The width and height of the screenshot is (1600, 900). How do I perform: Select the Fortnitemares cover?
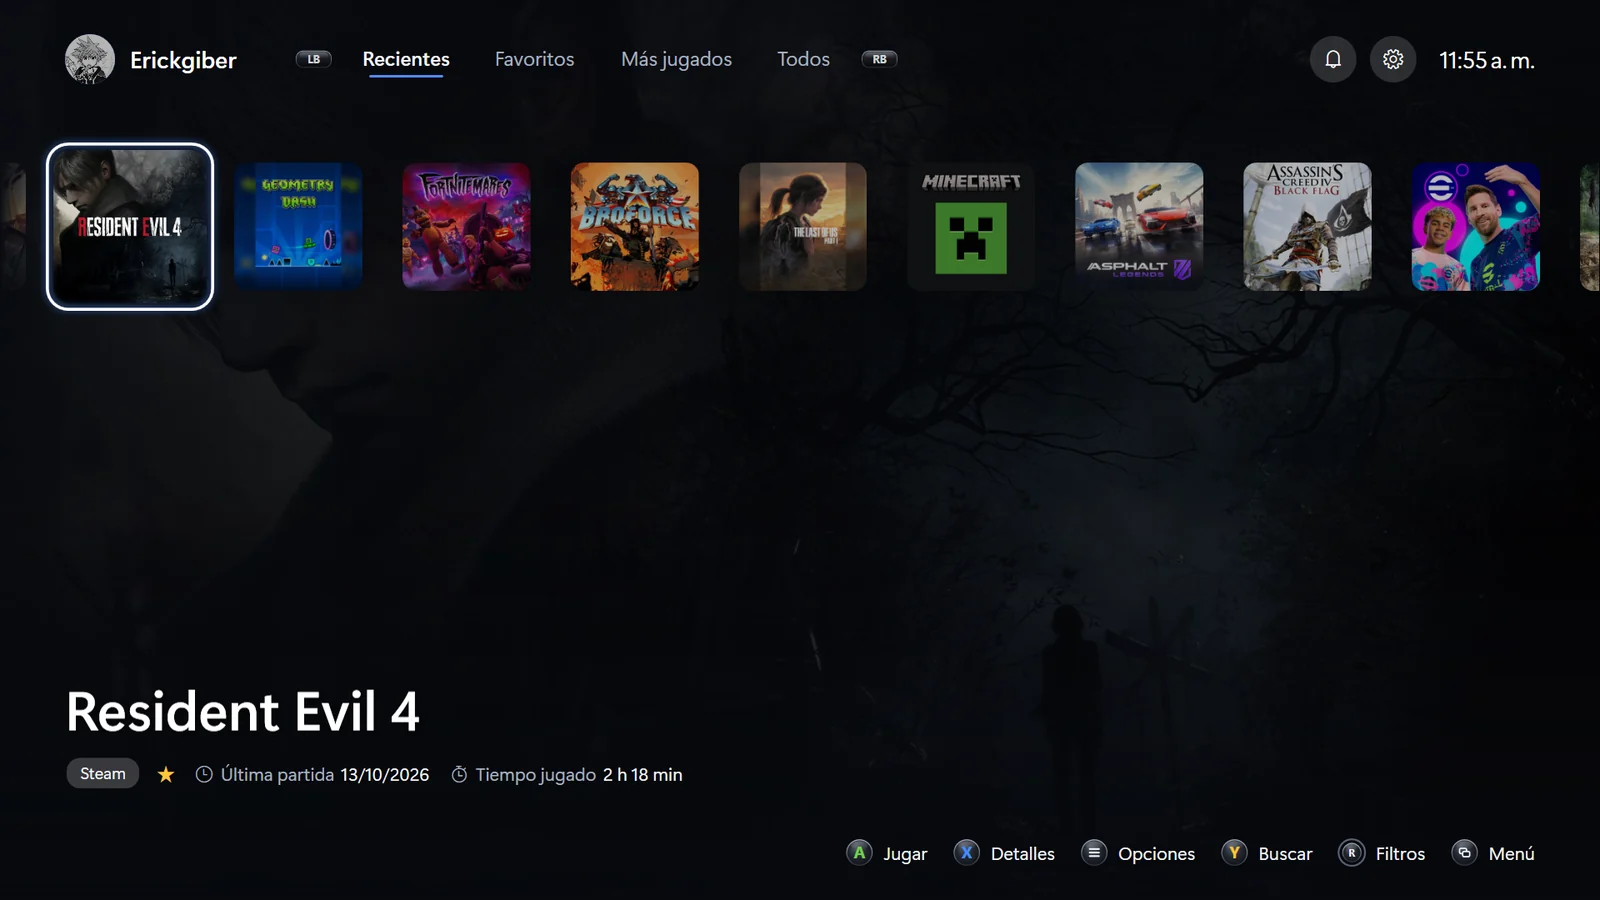coord(466,227)
